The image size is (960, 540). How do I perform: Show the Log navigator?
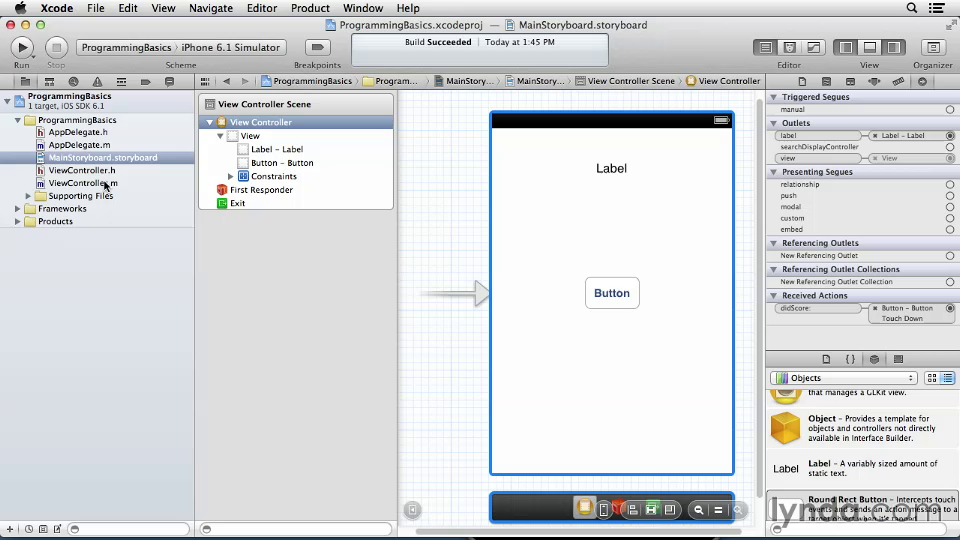pyautogui.click(x=170, y=81)
